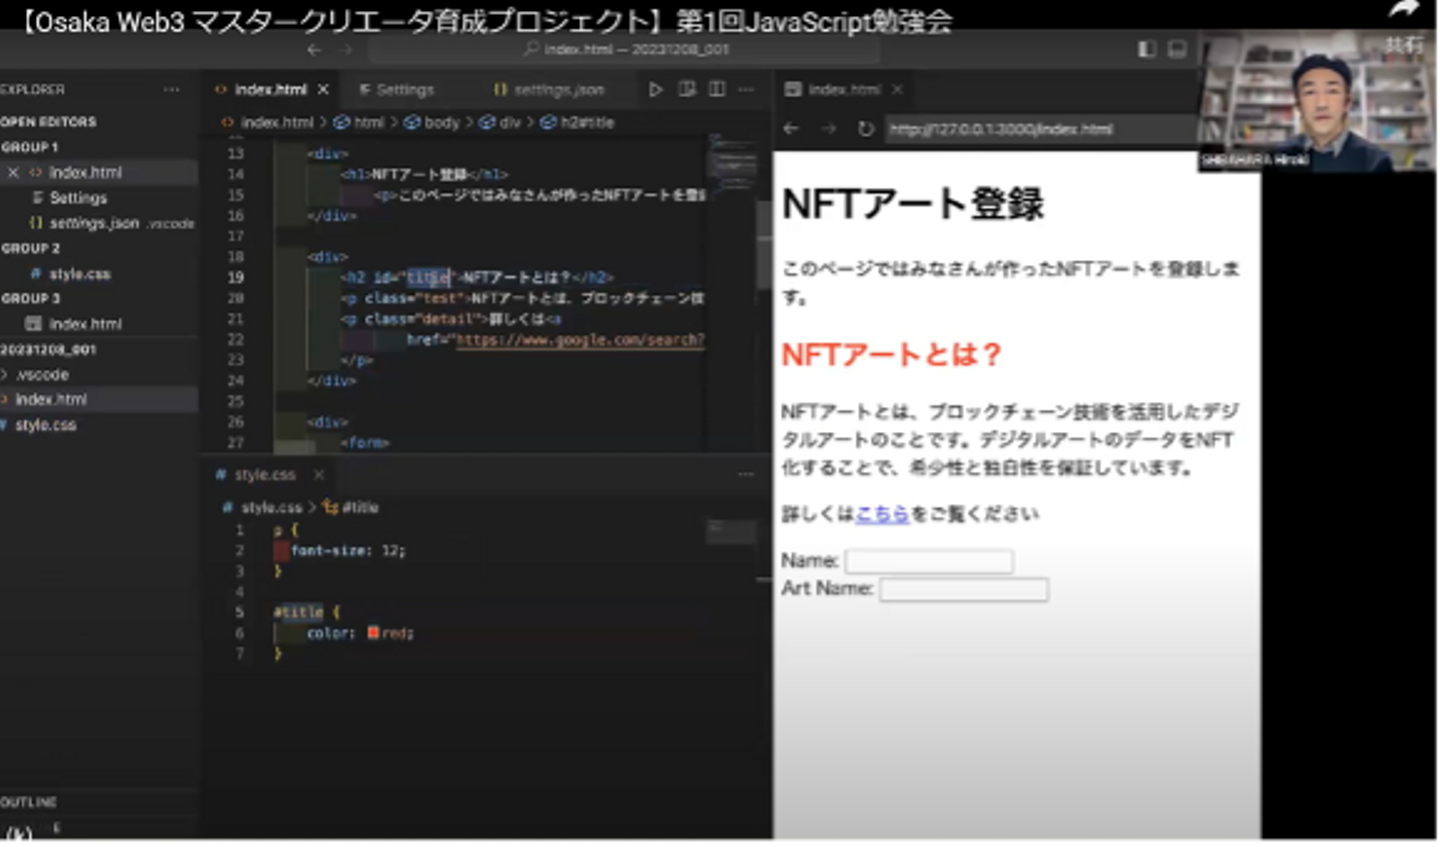Toggle the primary sidebar layout icon
The image size is (1440, 847).
[x=1147, y=49]
